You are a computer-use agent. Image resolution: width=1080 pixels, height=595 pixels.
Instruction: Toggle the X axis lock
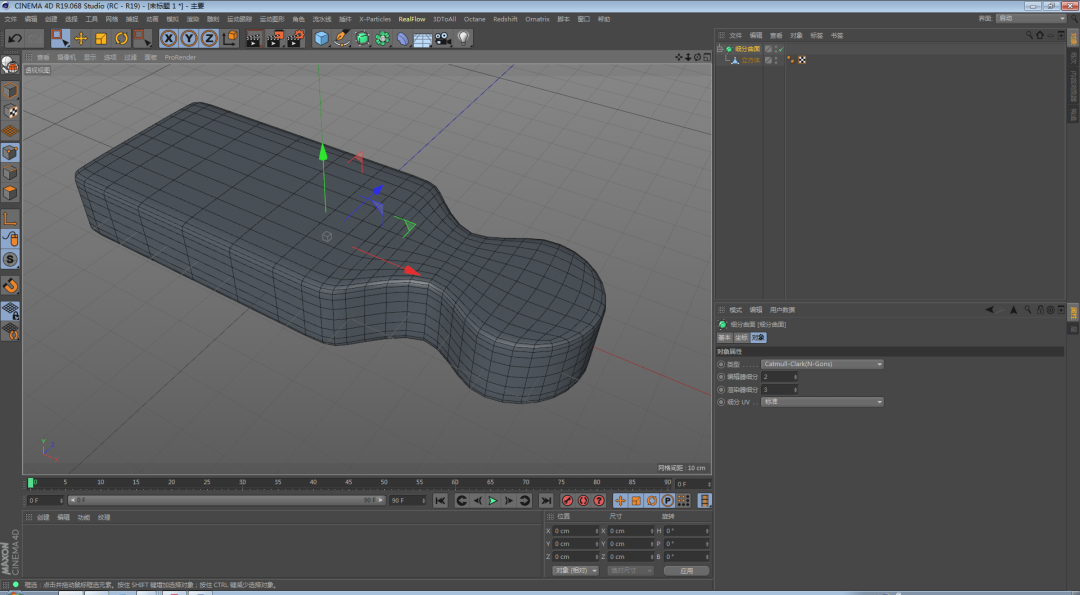pyautogui.click(x=168, y=38)
